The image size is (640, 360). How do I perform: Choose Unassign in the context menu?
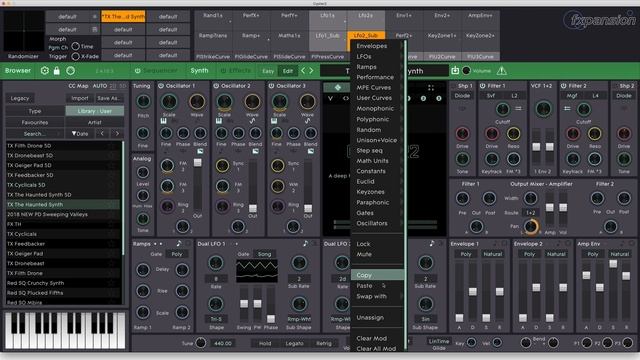pyautogui.click(x=378, y=318)
